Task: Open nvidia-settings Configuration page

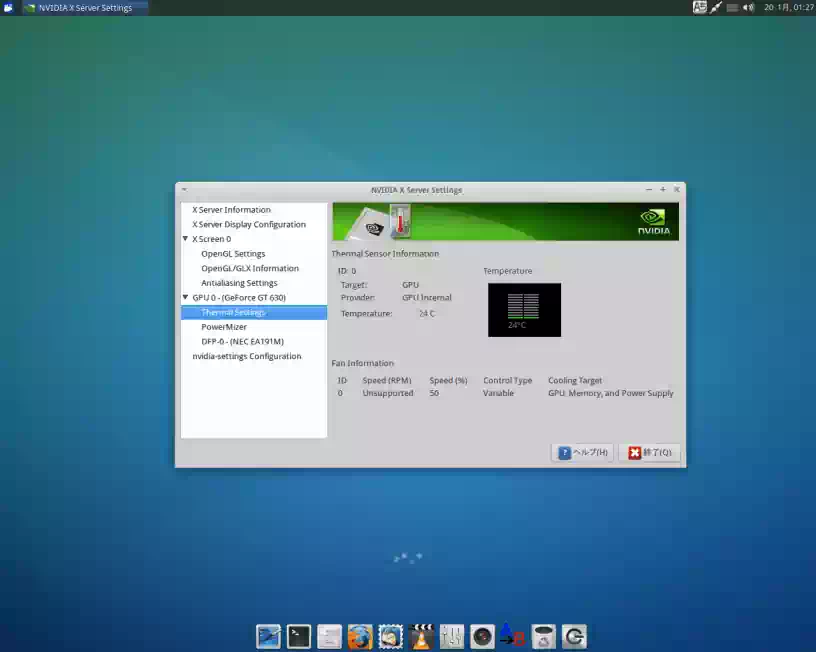Action: 247,356
